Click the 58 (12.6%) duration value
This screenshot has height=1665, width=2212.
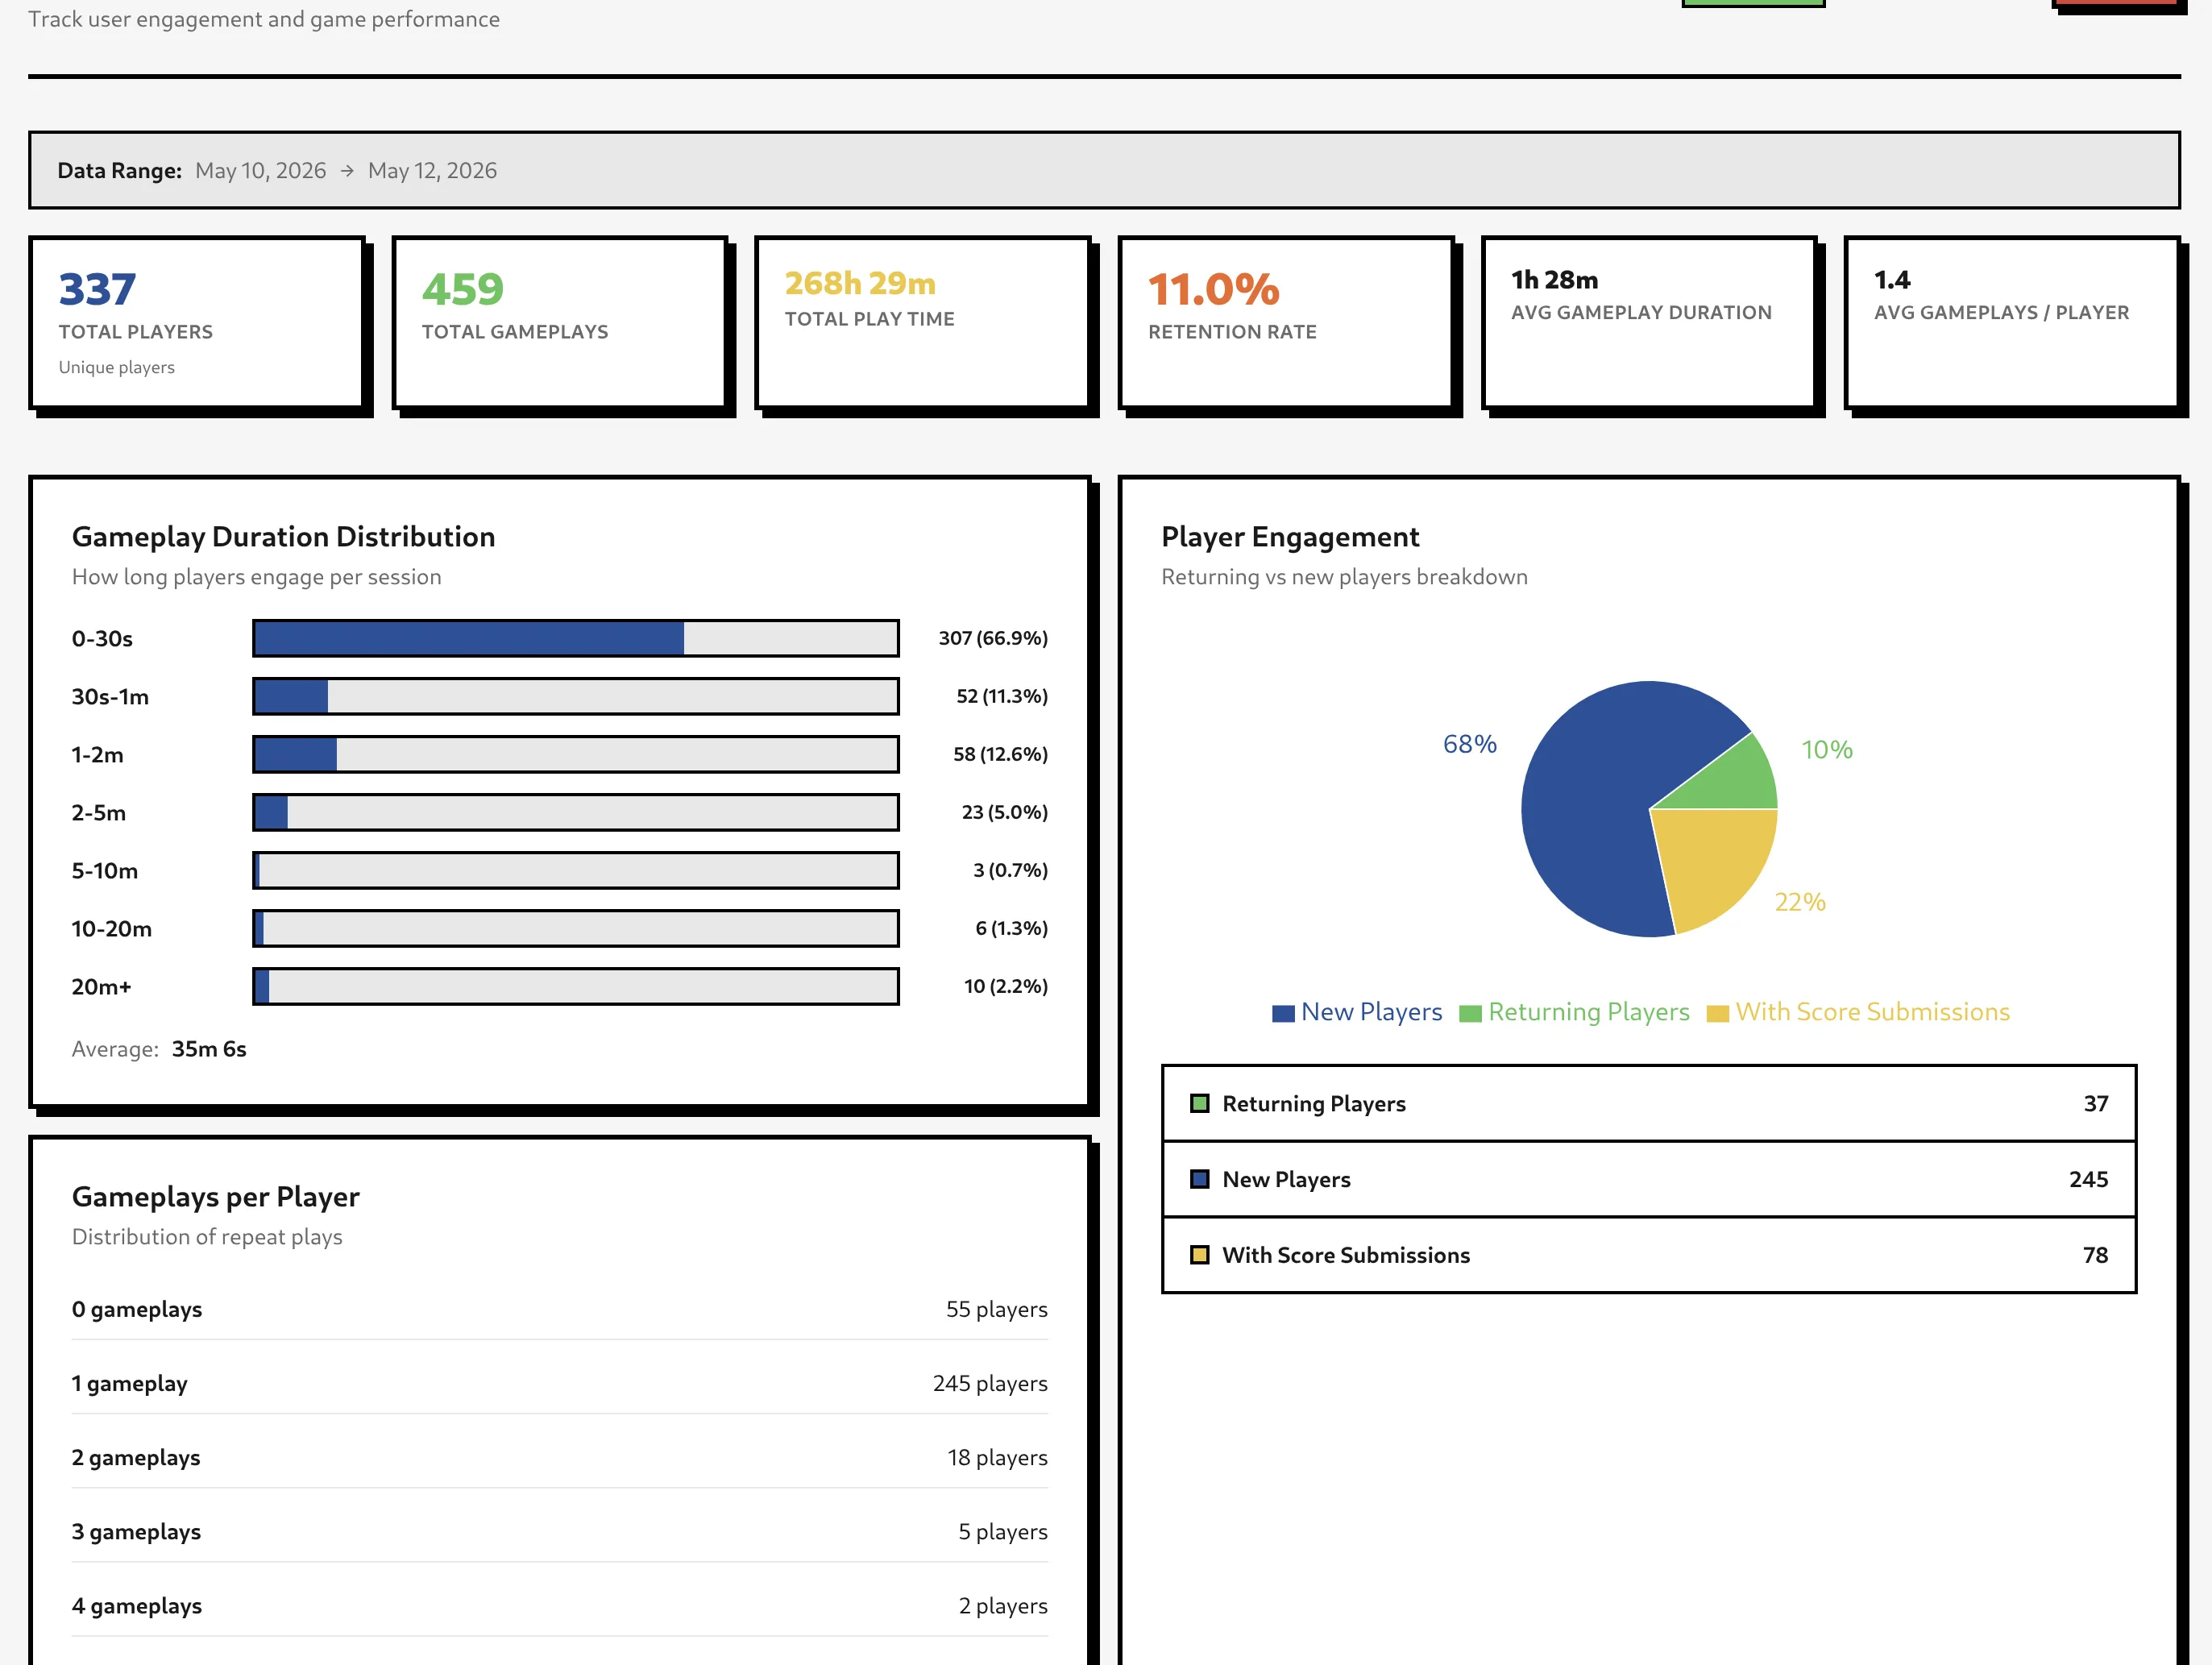1000,754
